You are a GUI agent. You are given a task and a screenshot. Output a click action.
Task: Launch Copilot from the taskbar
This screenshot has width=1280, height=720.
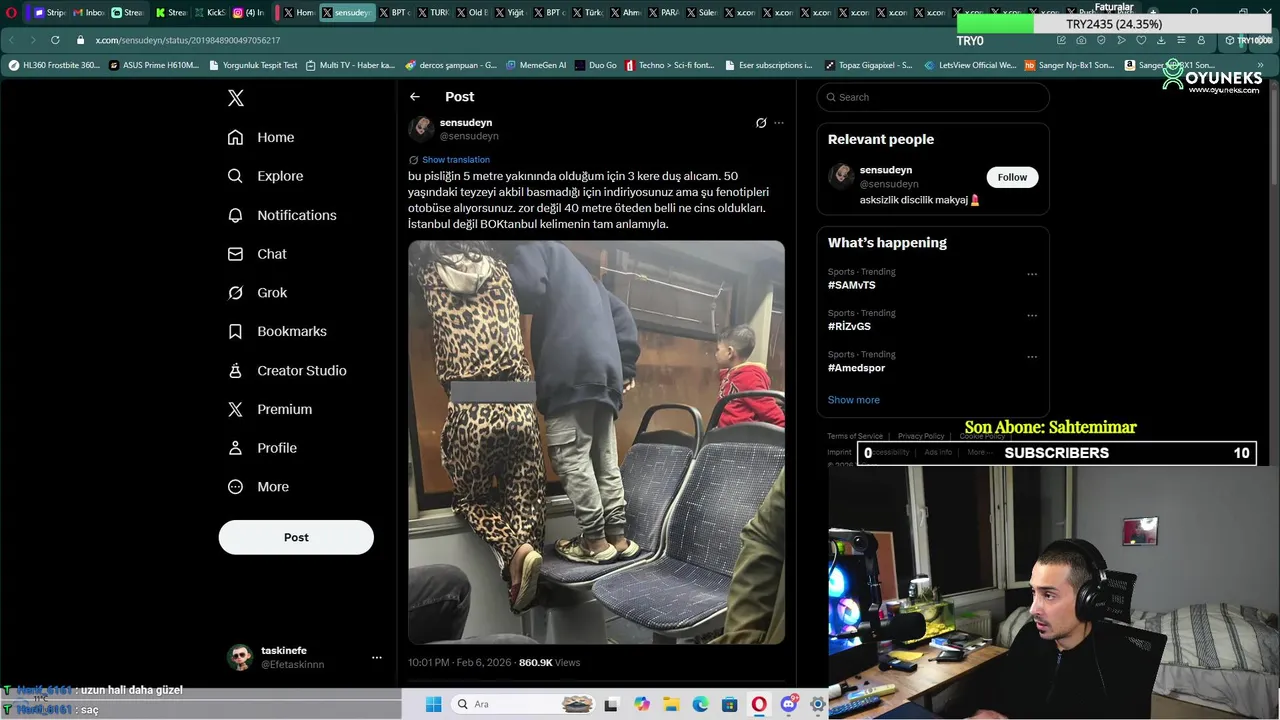pyautogui.click(x=642, y=705)
